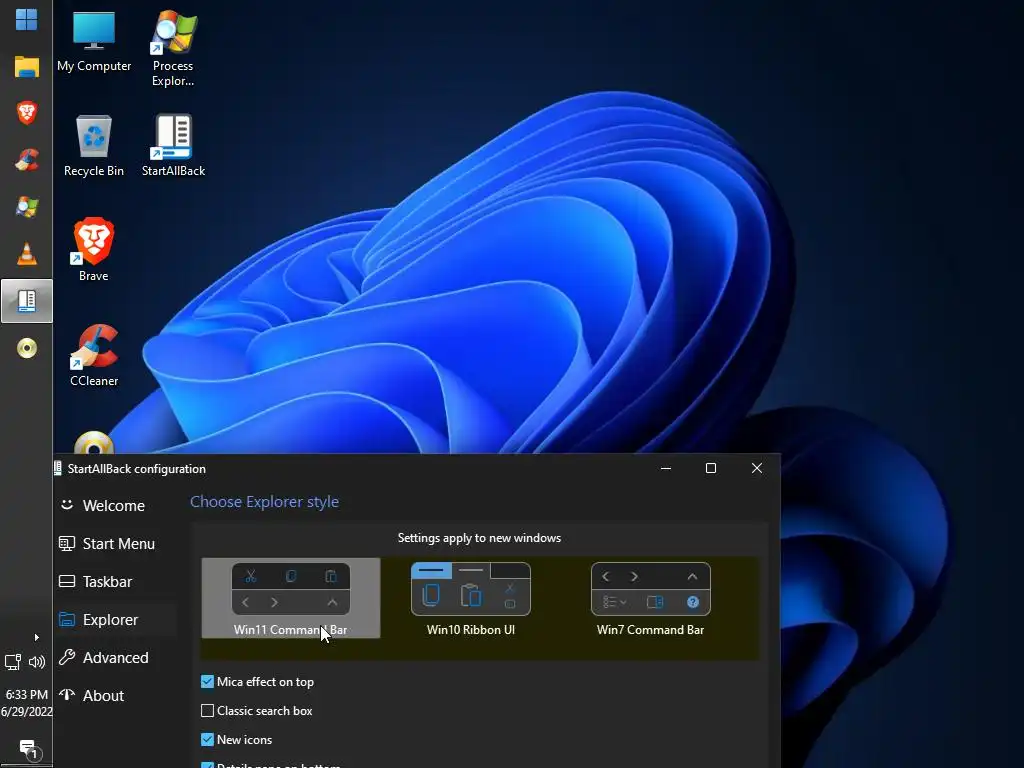
Task: Maximize the StartAllBack configuration window
Action: point(711,468)
